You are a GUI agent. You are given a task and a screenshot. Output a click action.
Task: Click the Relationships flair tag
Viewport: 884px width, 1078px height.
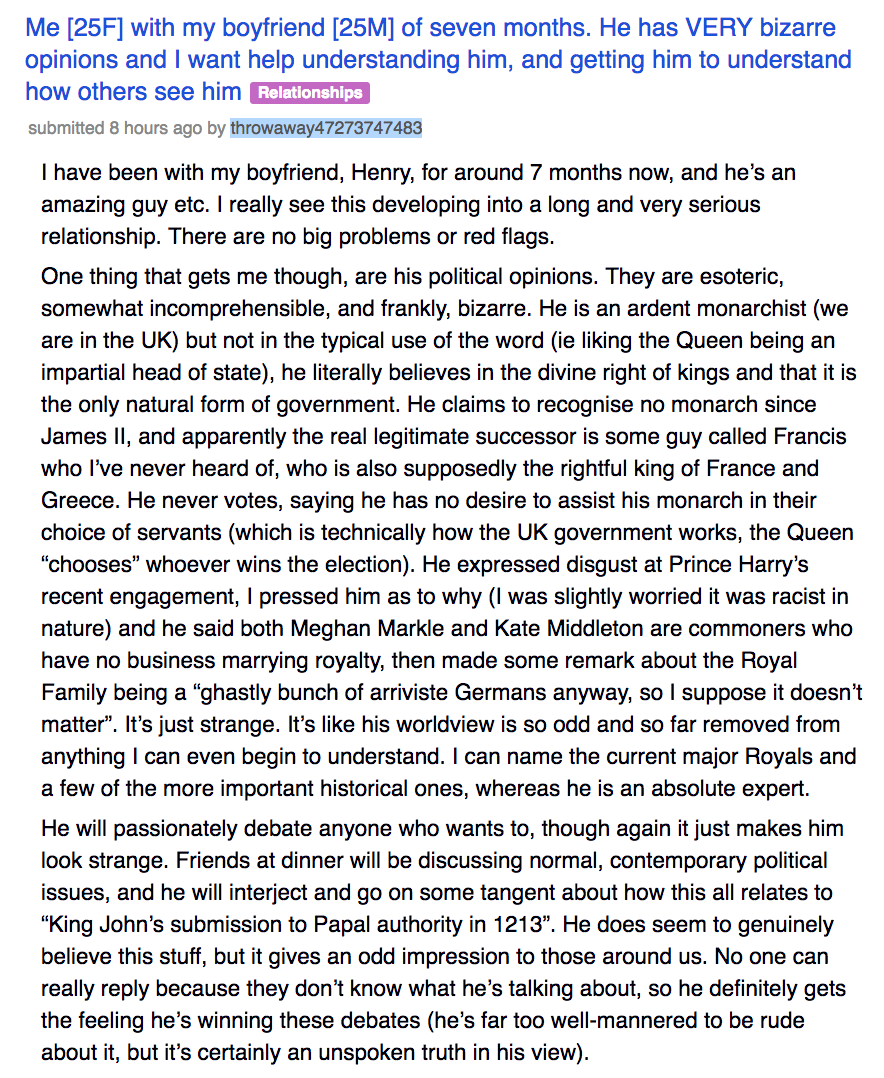(310, 93)
